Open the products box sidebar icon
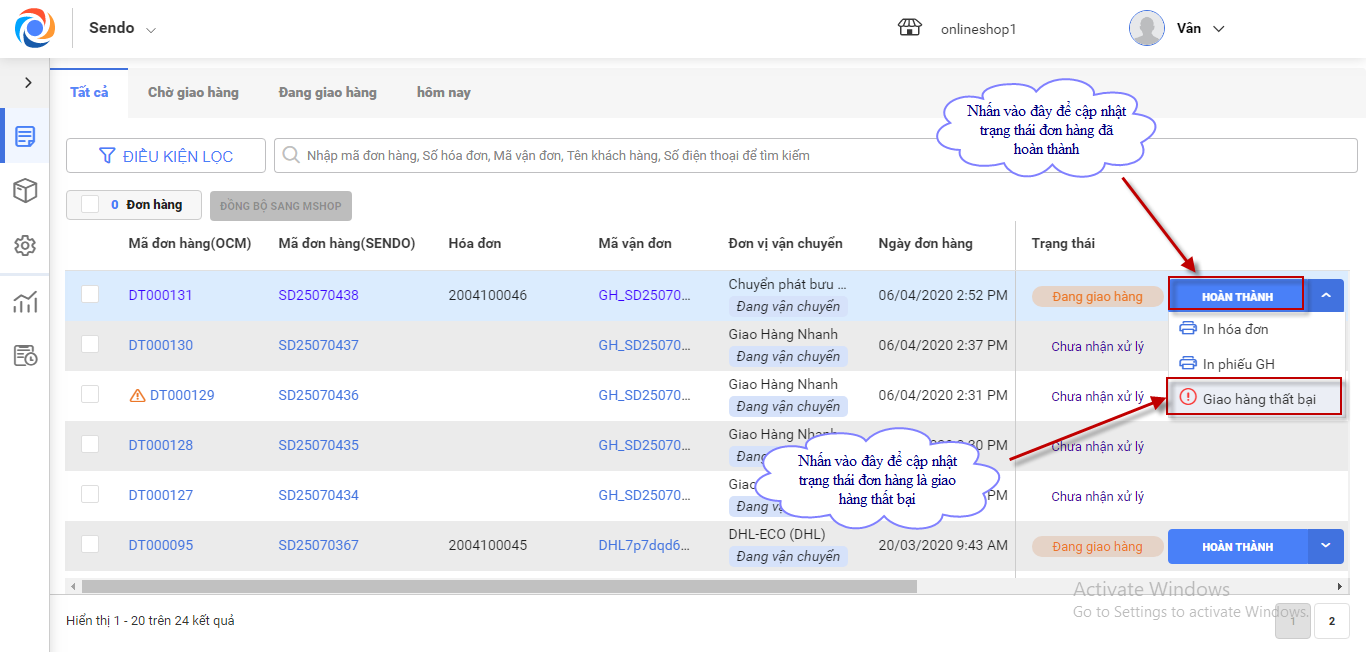 (x=25, y=191)
